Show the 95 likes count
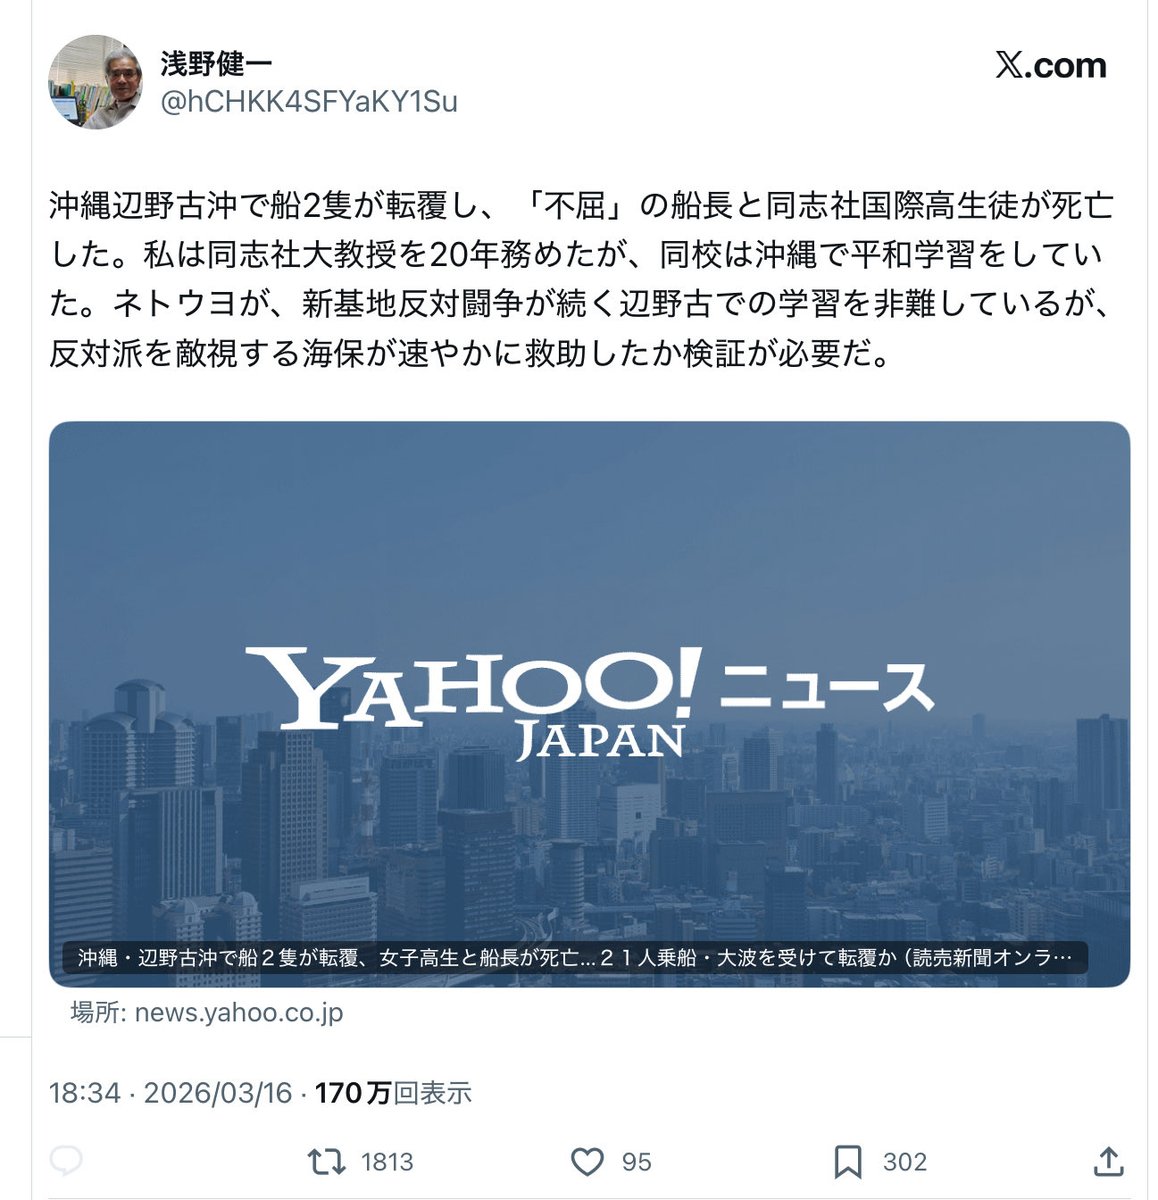Viewport: 1158px width, 1200px height. (636, 1161)
